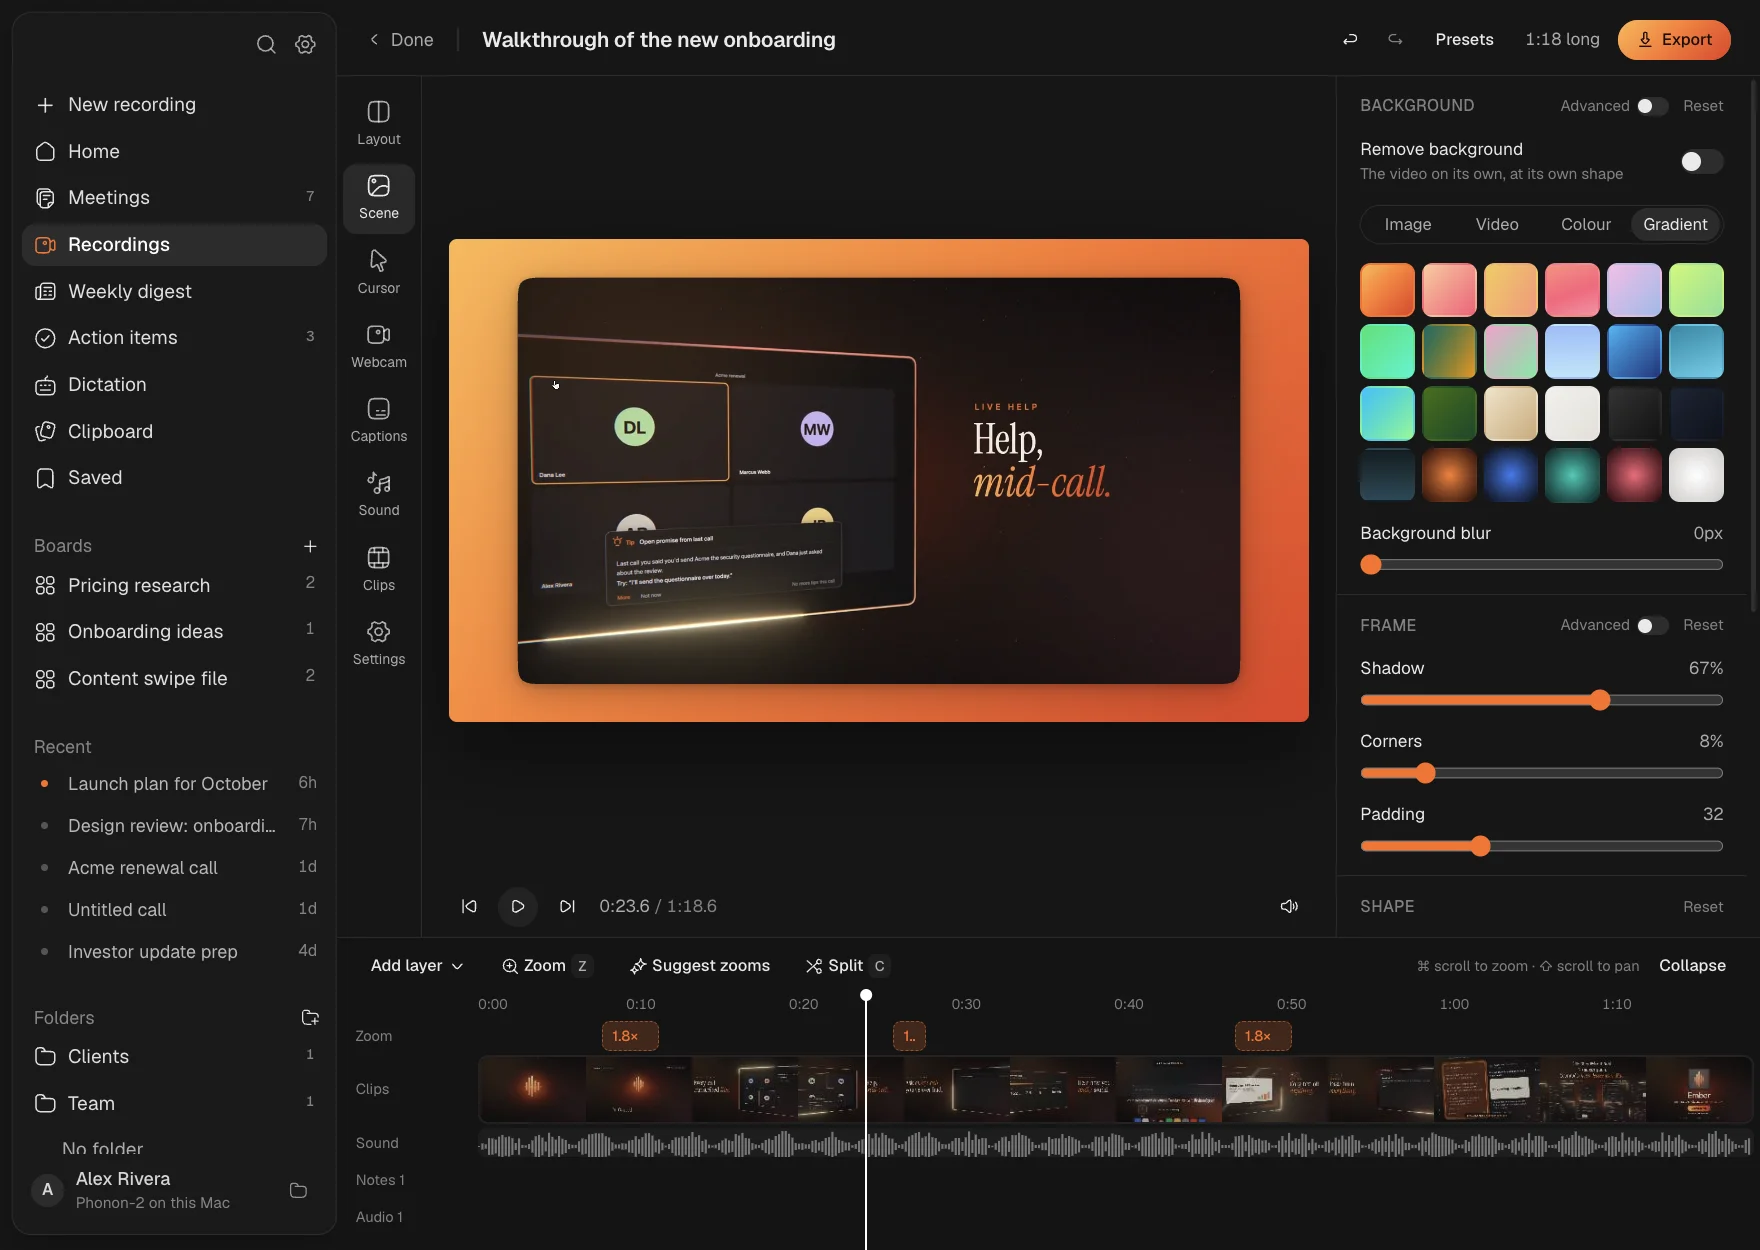The width and height of the screenshot is (1760, 1250).
Task: Switch to the Video background tab
Action: click(1497, 224)
